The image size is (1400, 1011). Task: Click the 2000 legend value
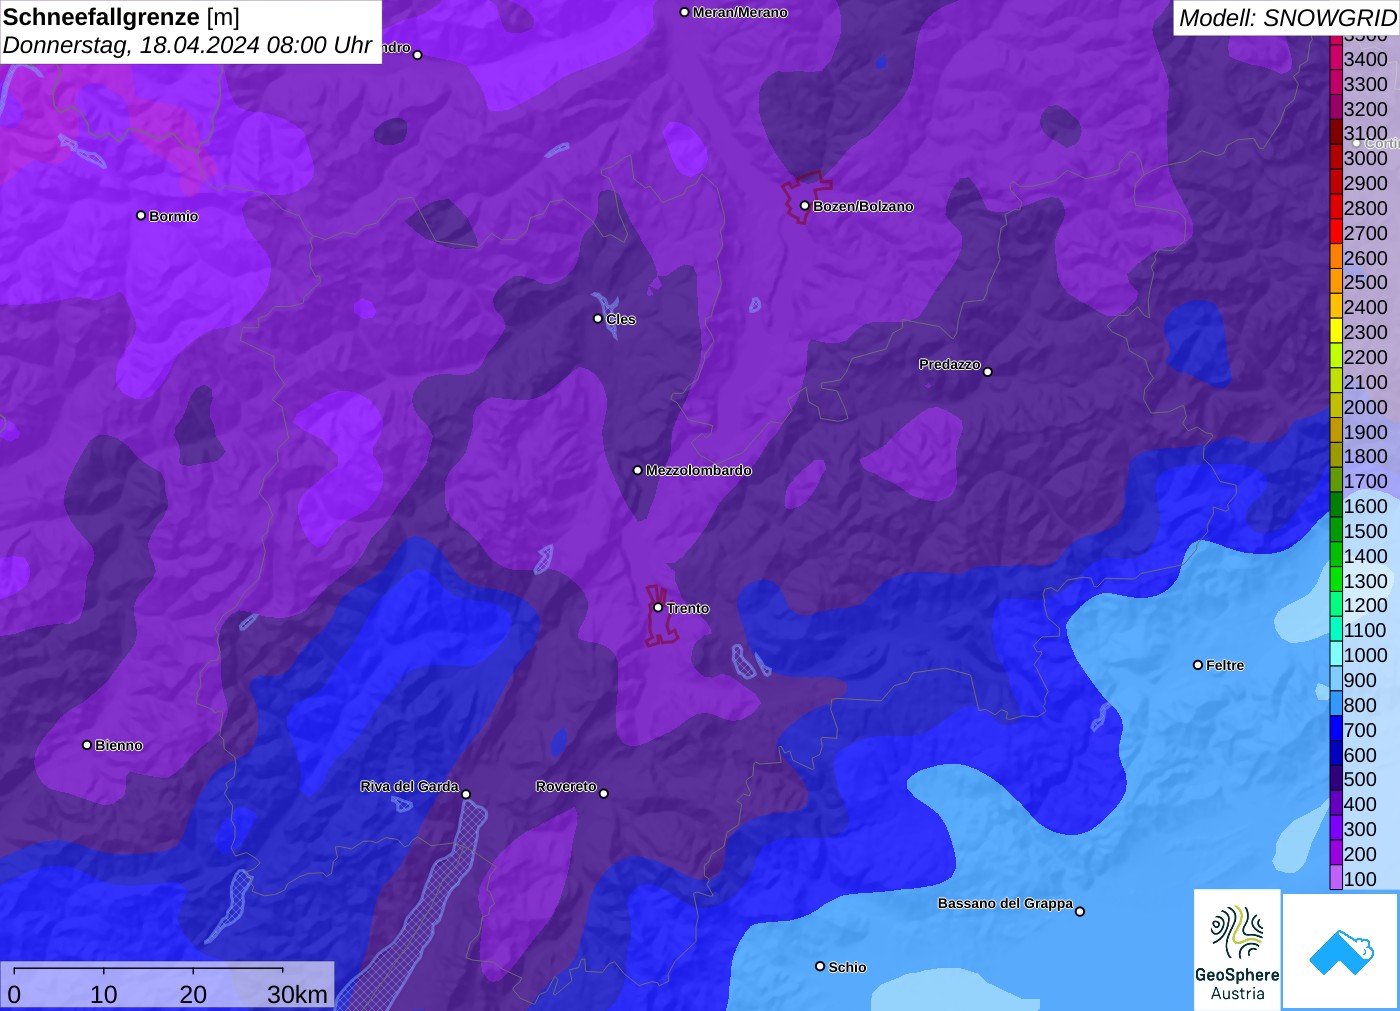pos(1365,407)
